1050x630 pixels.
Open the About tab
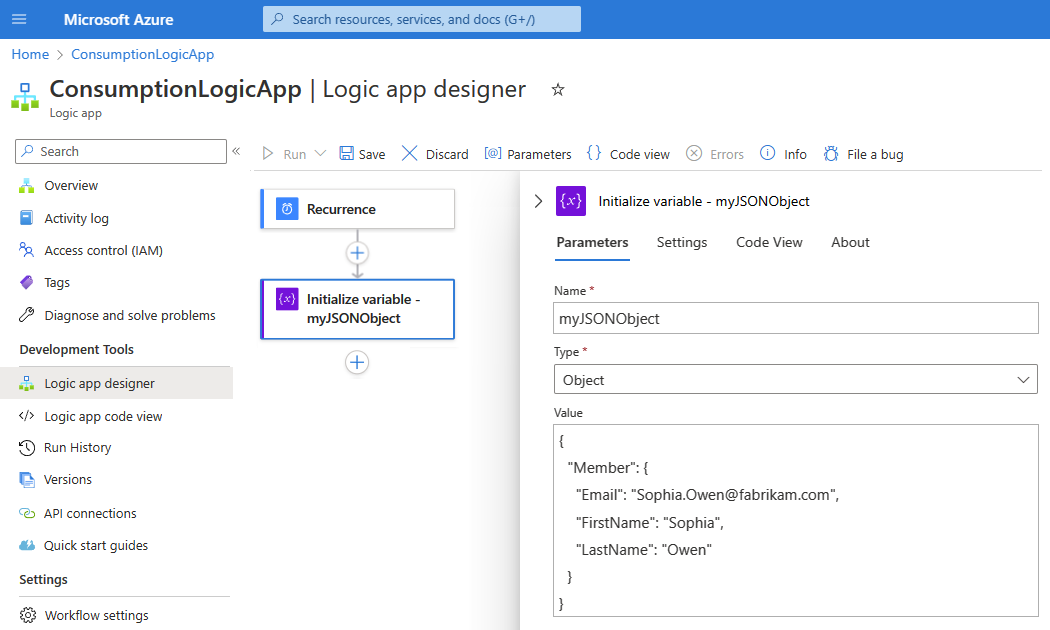(850, 242)
